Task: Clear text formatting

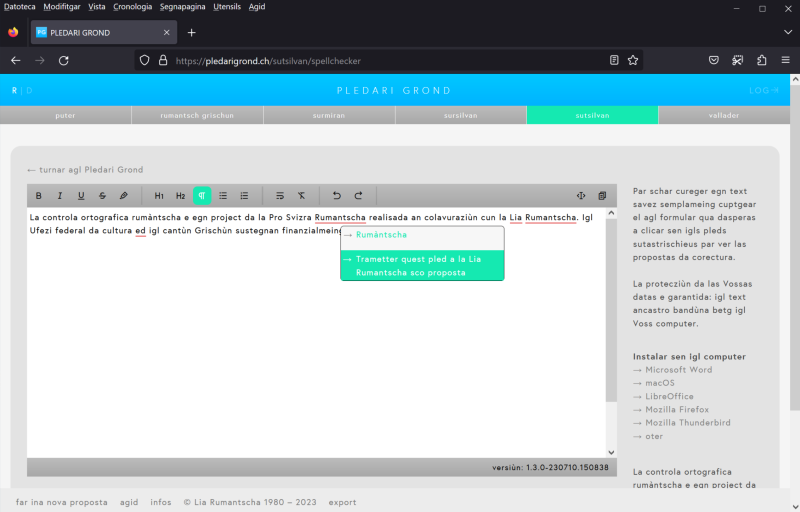Action: click(301, 196)
